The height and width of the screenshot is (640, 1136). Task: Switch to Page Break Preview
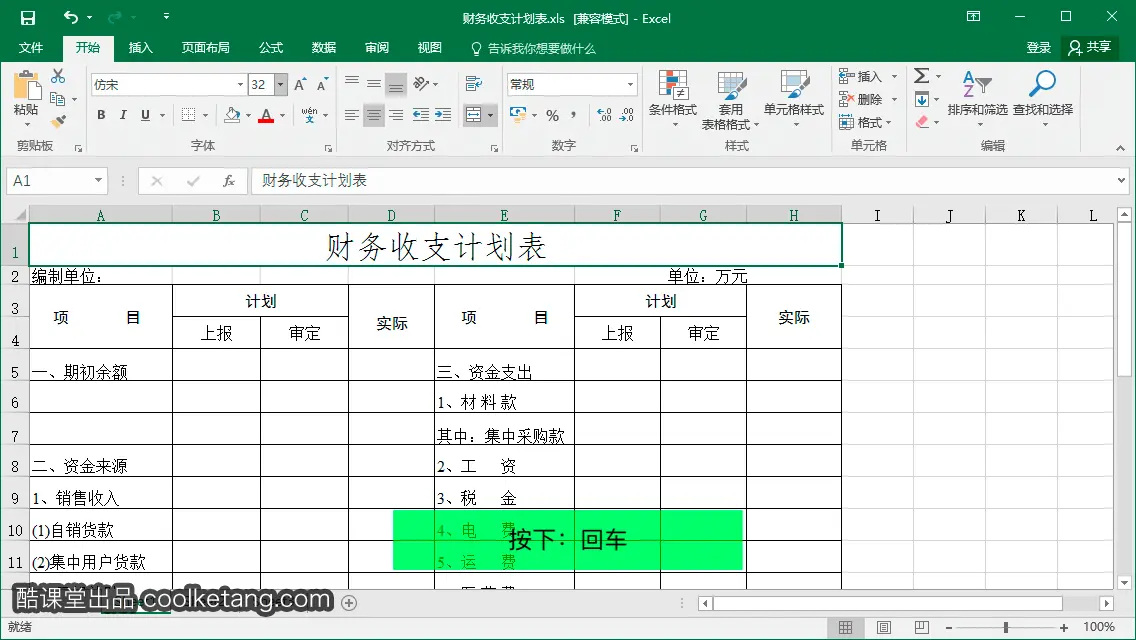point(922,628)
